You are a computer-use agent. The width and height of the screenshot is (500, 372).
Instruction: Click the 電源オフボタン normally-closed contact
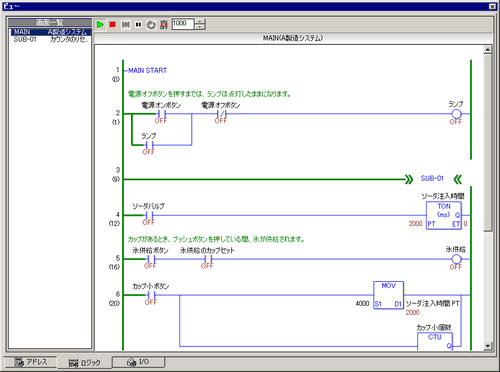coord(221,114)
